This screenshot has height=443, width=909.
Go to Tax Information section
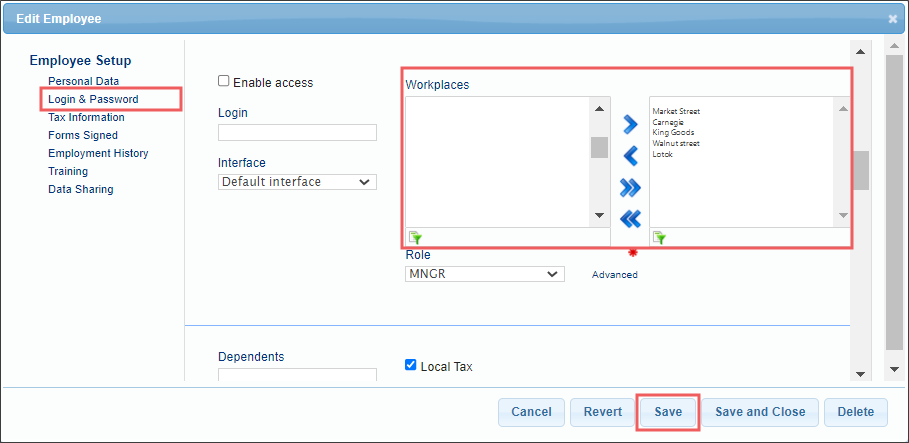pos(86,117)
